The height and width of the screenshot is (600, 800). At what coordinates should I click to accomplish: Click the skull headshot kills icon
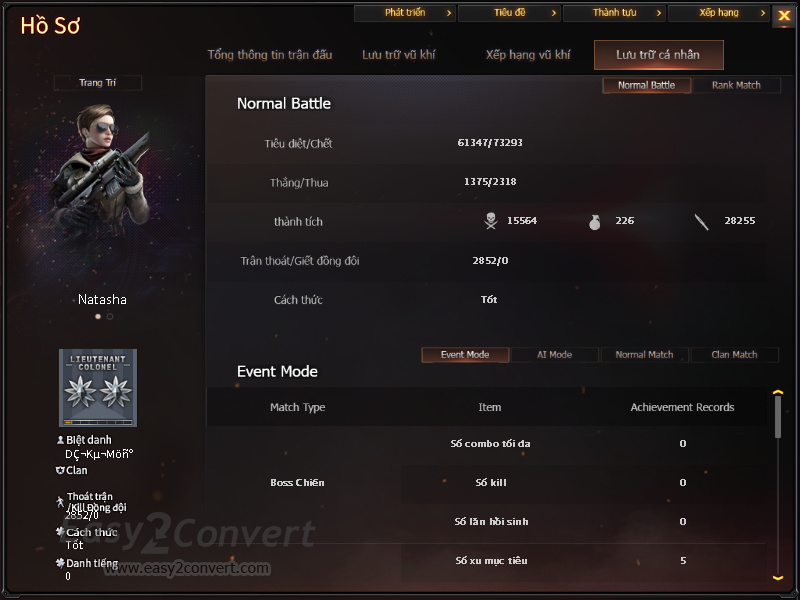491,221
